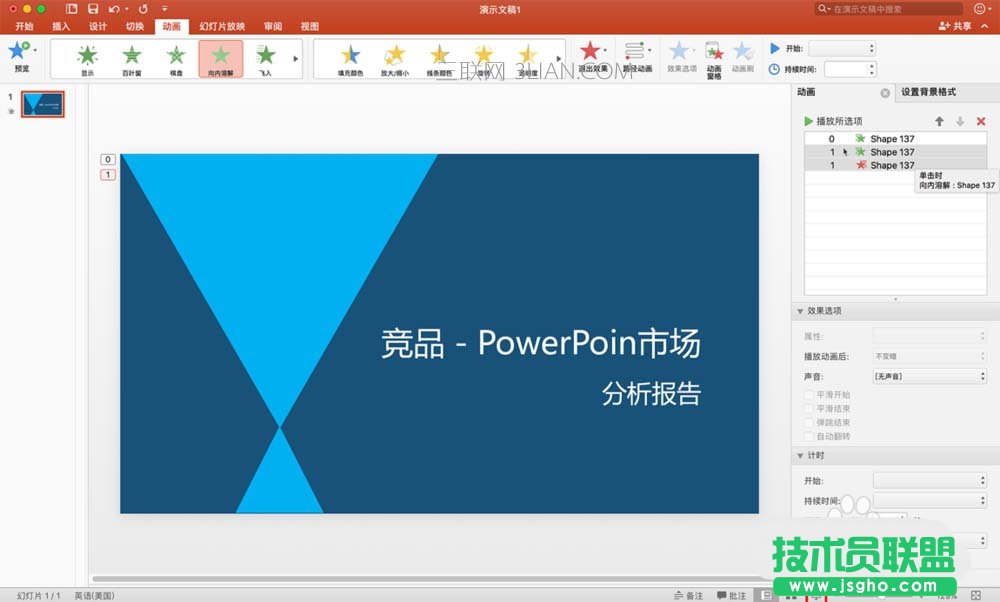Select Shape 137 animation row numbered 0
Image resolution: width=1000 pixels, height=602 pixels.
coord(895,139)
